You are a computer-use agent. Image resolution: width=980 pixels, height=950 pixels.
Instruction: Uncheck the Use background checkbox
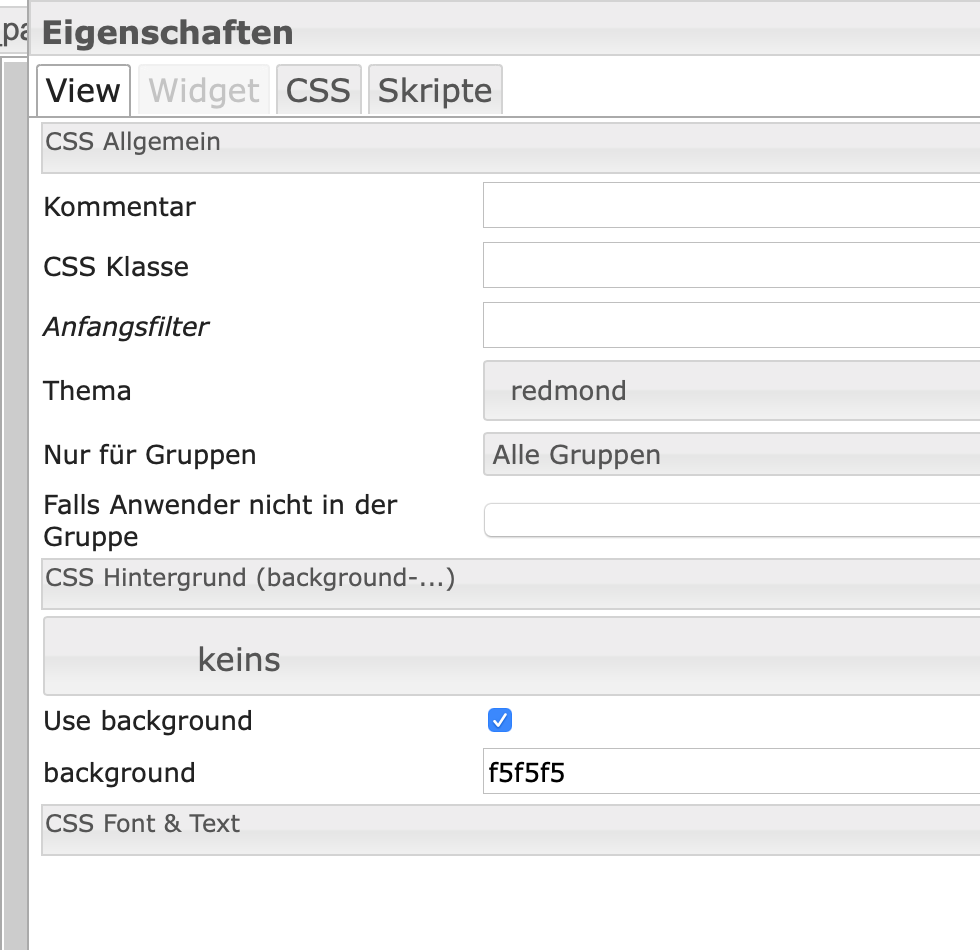tap(500, 720)
